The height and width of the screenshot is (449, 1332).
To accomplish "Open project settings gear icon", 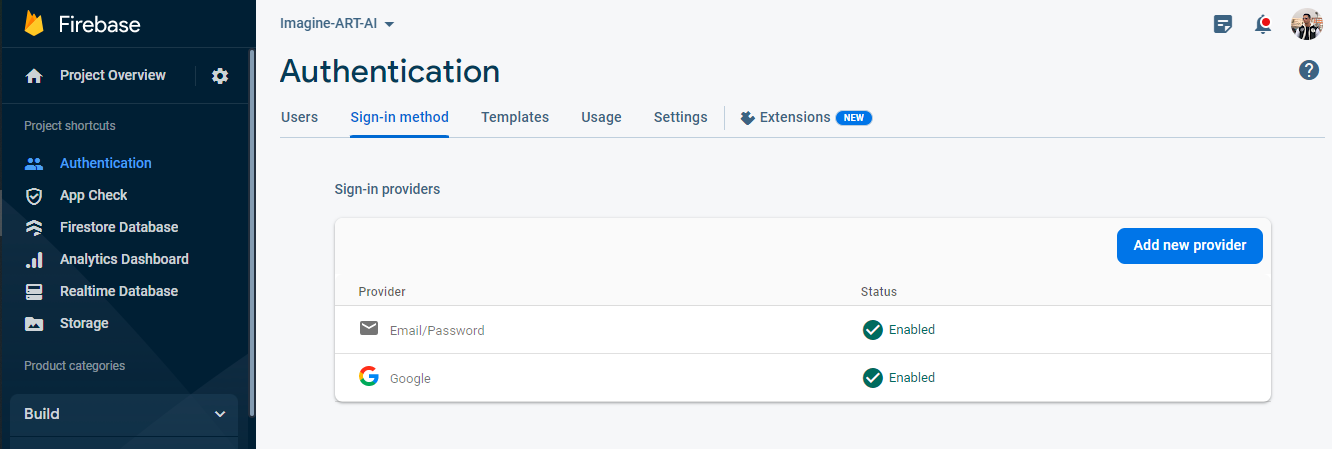I will [220, 76].
